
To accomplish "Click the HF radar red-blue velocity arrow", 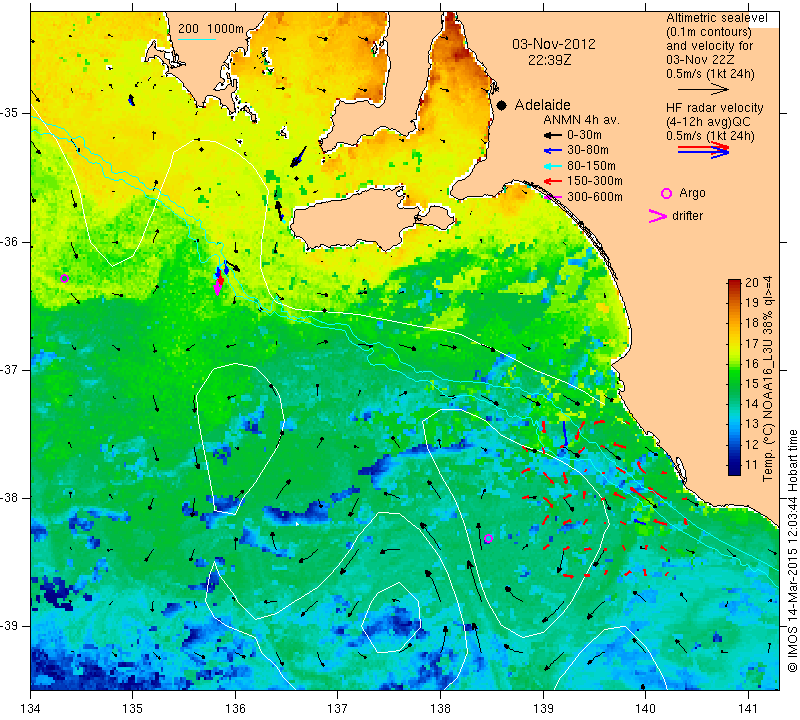I will [x=704, y=150].
